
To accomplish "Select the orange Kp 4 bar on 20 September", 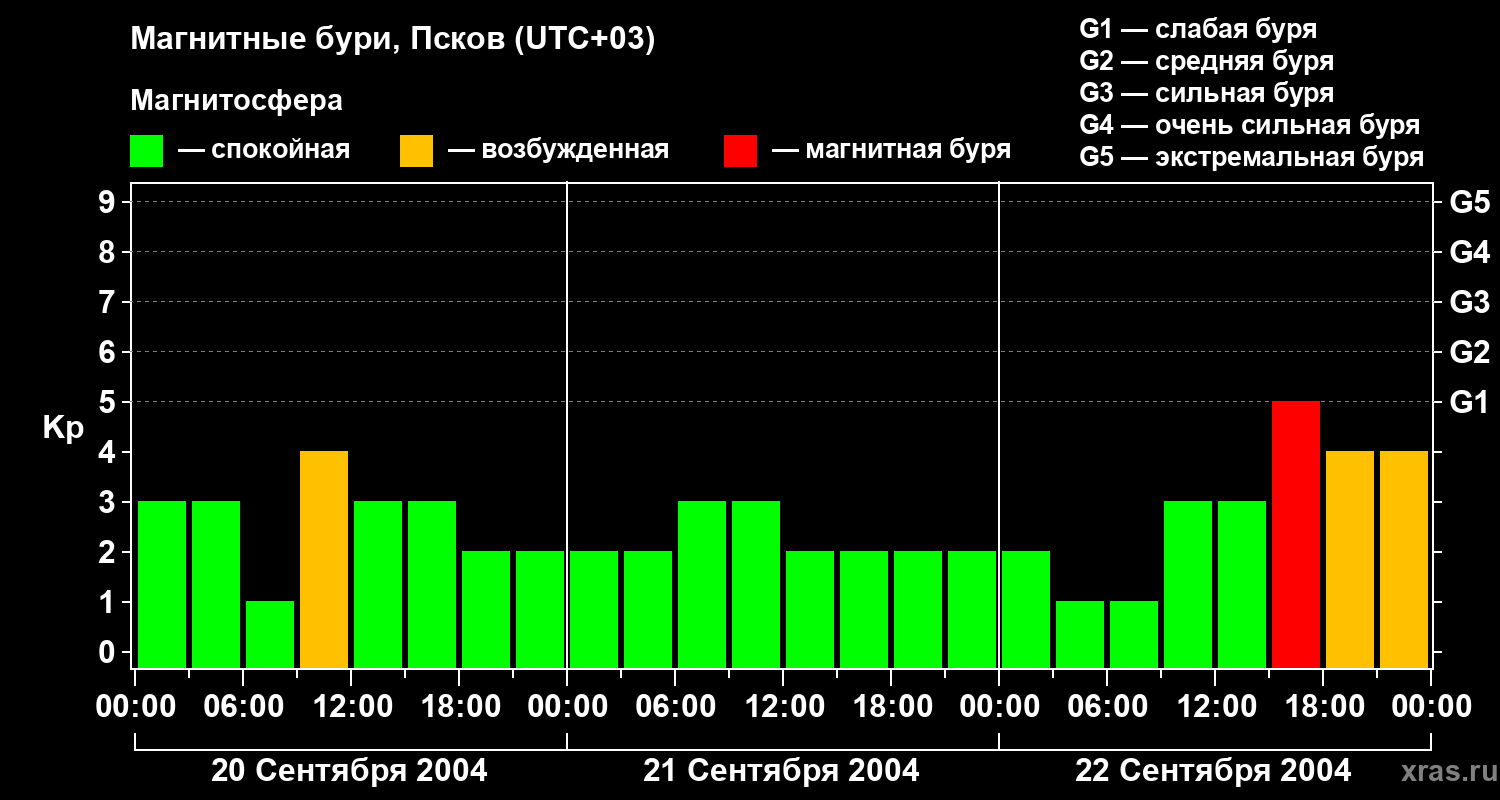I will pos(324,559).
